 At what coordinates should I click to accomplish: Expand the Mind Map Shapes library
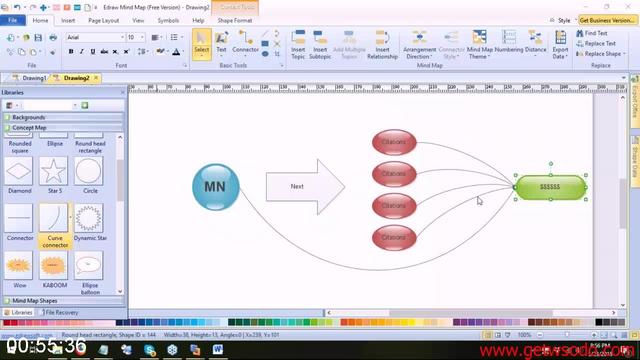(x=63, y=300)
